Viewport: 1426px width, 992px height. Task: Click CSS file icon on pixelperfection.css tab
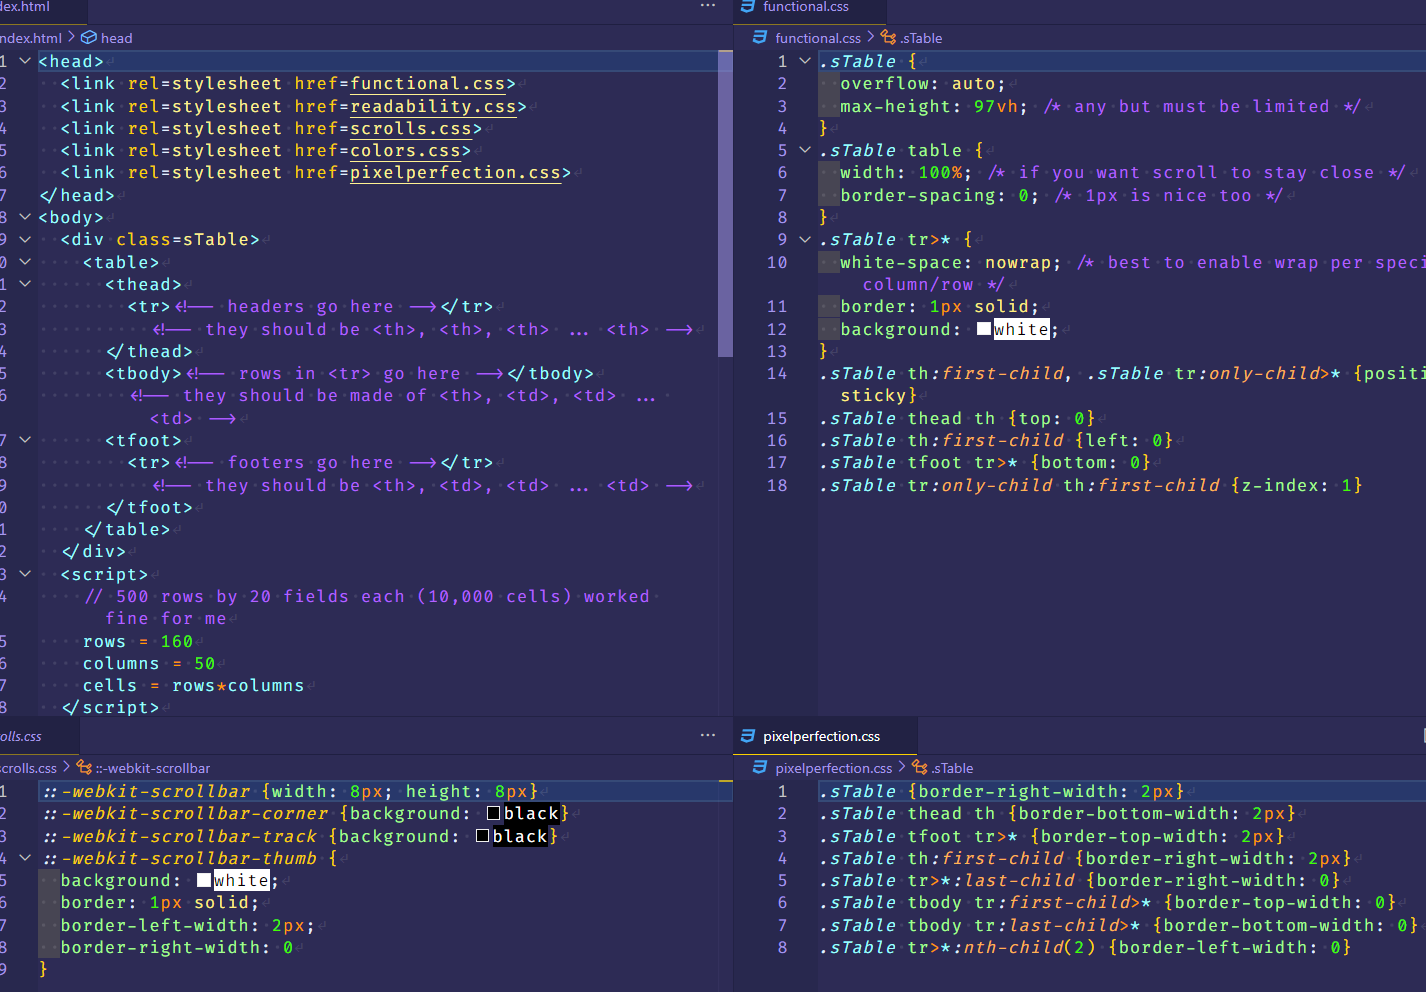747,736
